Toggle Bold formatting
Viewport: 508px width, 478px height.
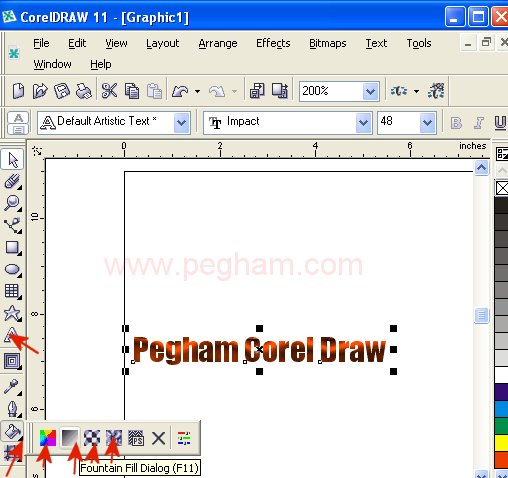pos(456,123)
